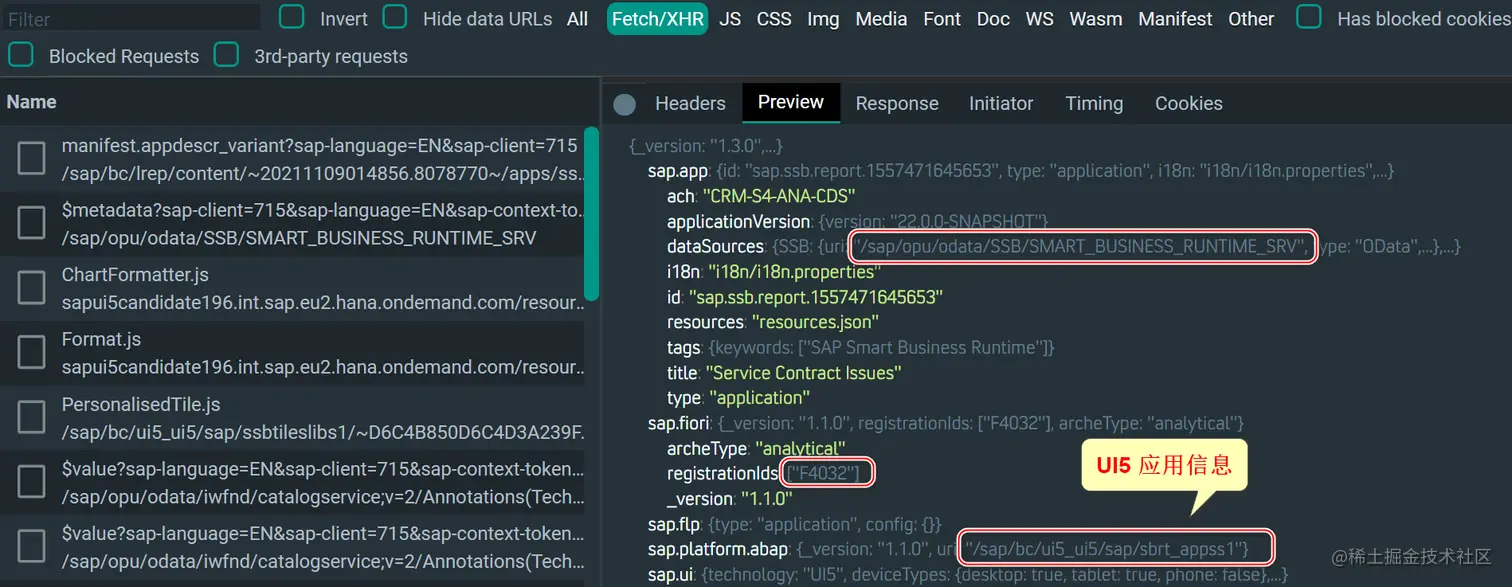
Task: Select the ChartFormatter.js request
Action: pyautogui.click(x=292, y=288)
